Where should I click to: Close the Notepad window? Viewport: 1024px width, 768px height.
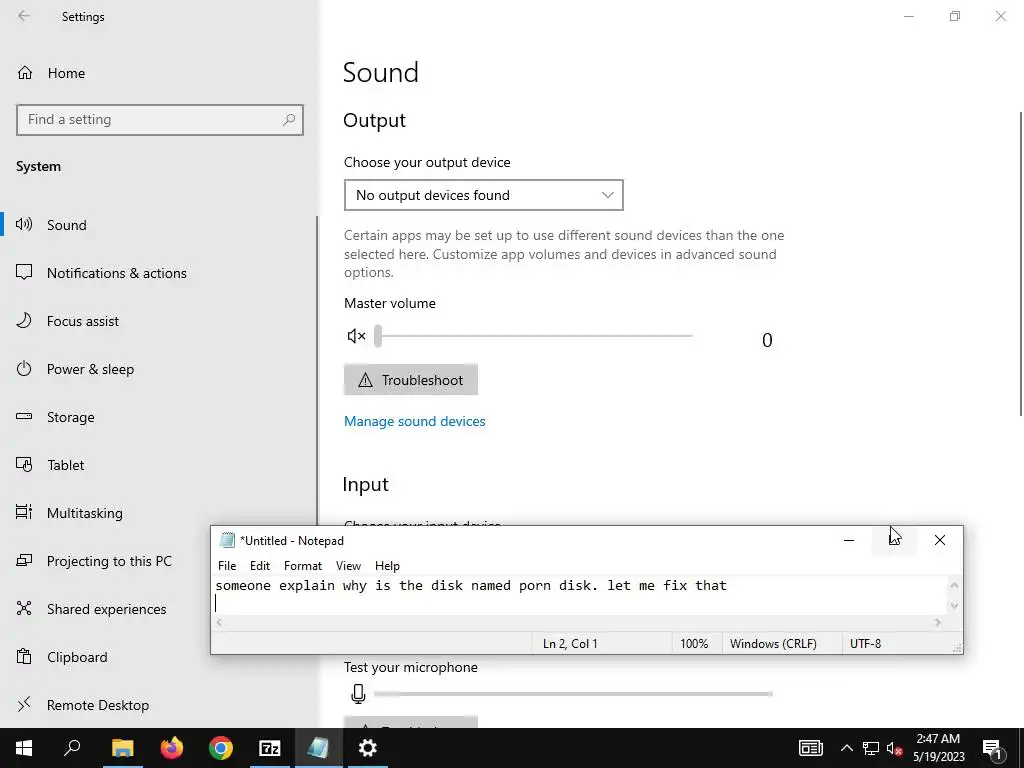point(940,540)
